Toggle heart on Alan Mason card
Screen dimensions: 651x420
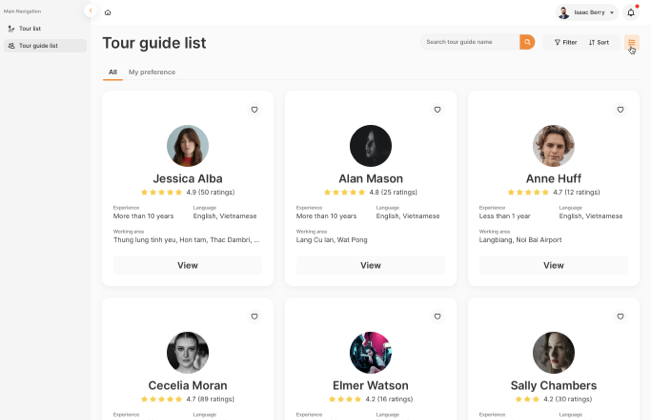437,110
